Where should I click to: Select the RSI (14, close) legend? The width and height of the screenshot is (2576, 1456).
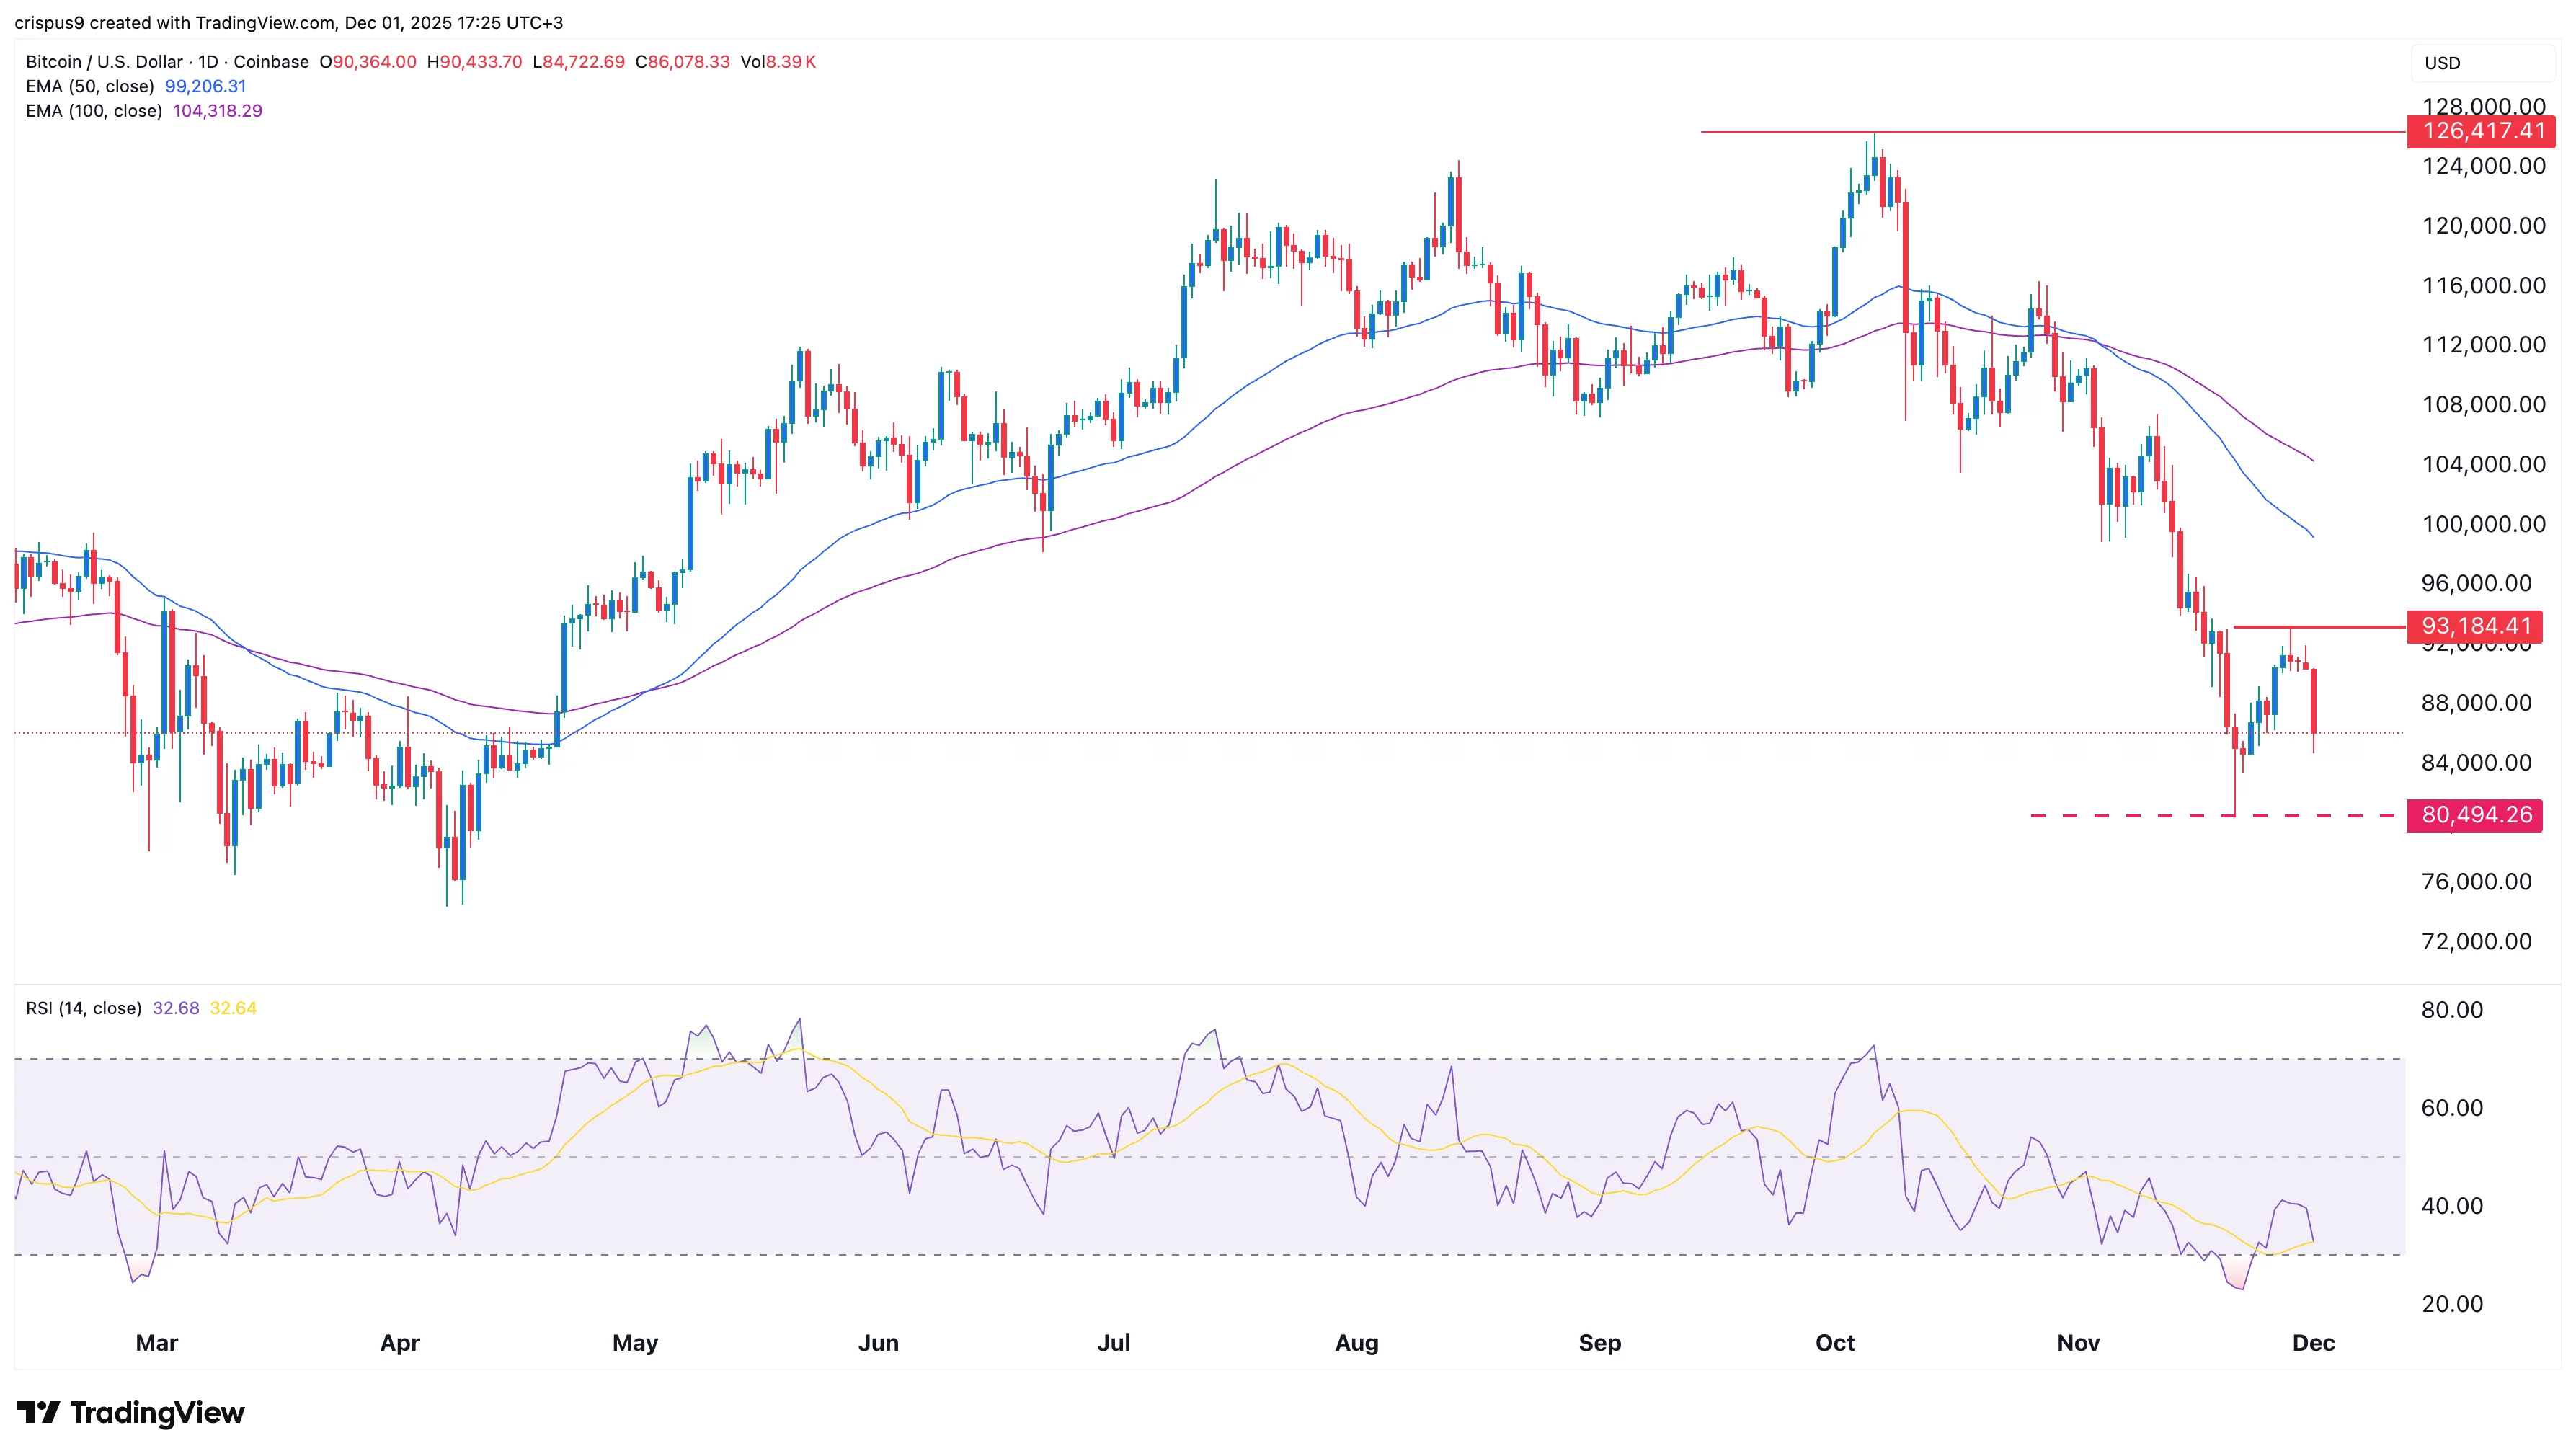pyautogui.click(x=84, y=1008)
